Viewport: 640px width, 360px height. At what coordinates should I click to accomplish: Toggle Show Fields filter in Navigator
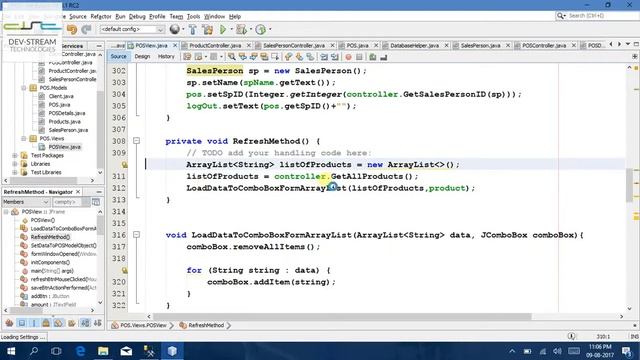coord(22,323)
